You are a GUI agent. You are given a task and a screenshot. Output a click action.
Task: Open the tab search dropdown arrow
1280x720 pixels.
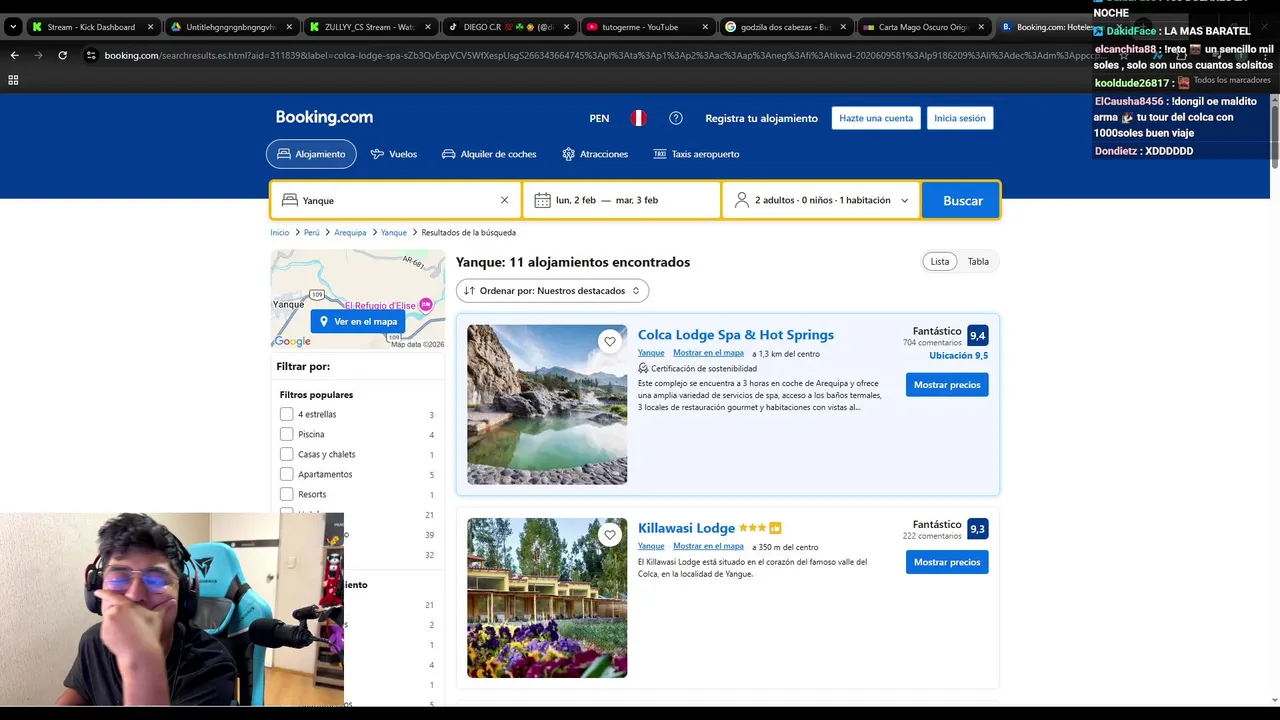point(13,27)
